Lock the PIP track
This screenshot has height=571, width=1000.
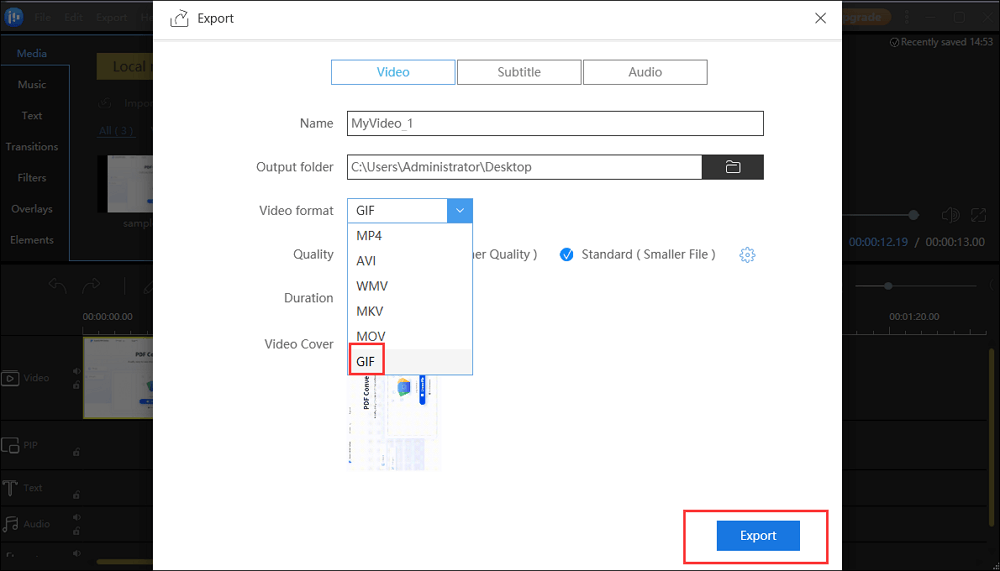tap(76, 453)
